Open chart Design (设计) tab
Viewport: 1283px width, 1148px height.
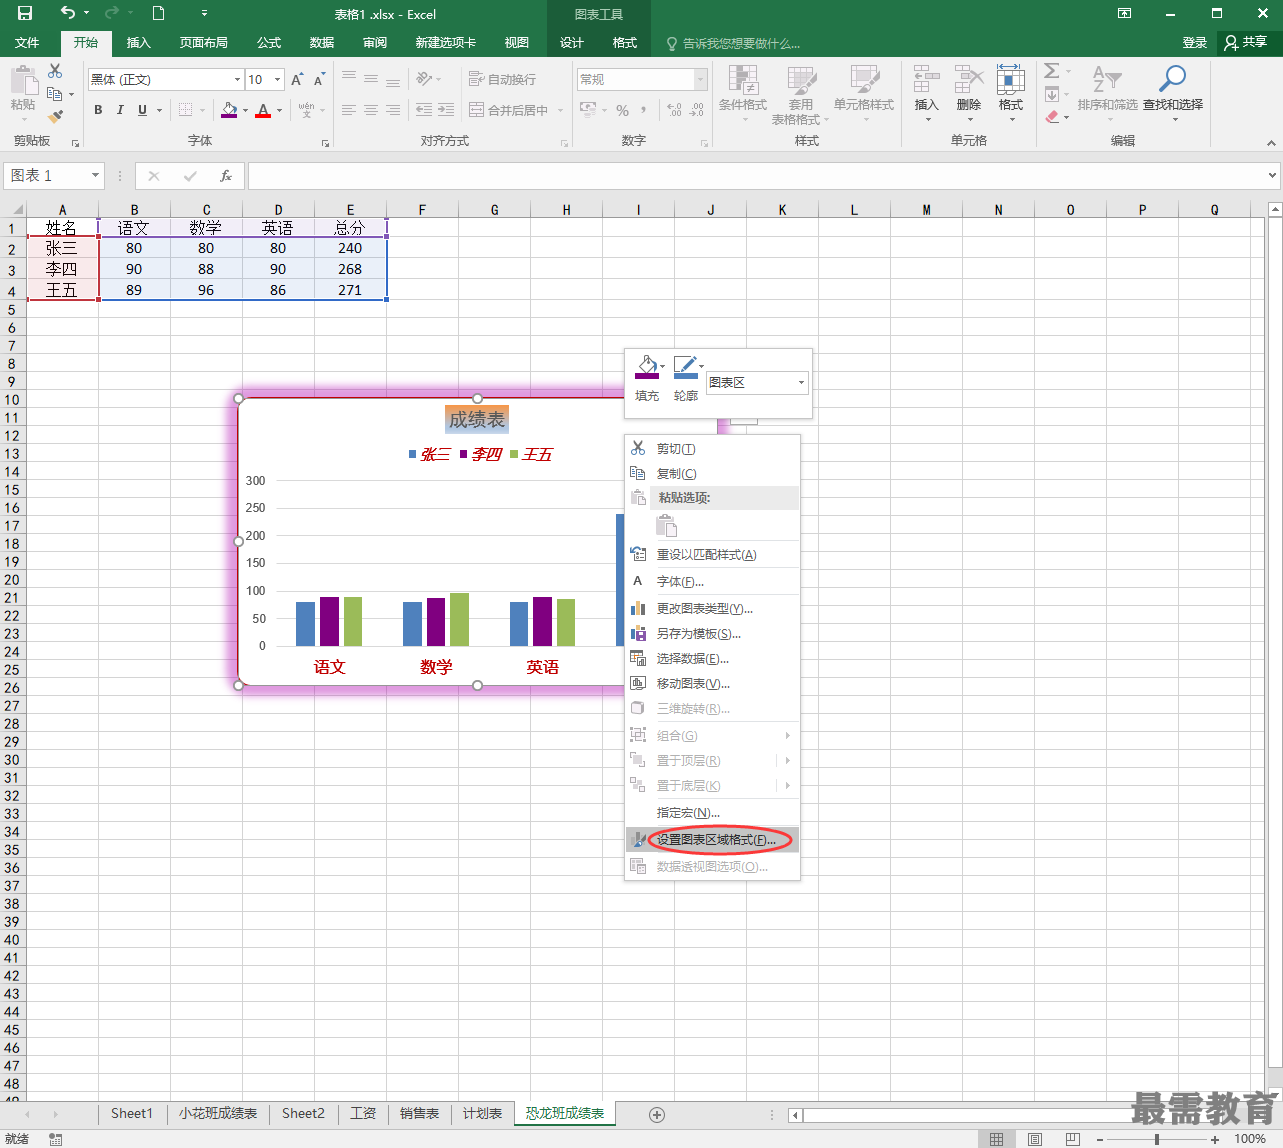click(x=572, y=42)
